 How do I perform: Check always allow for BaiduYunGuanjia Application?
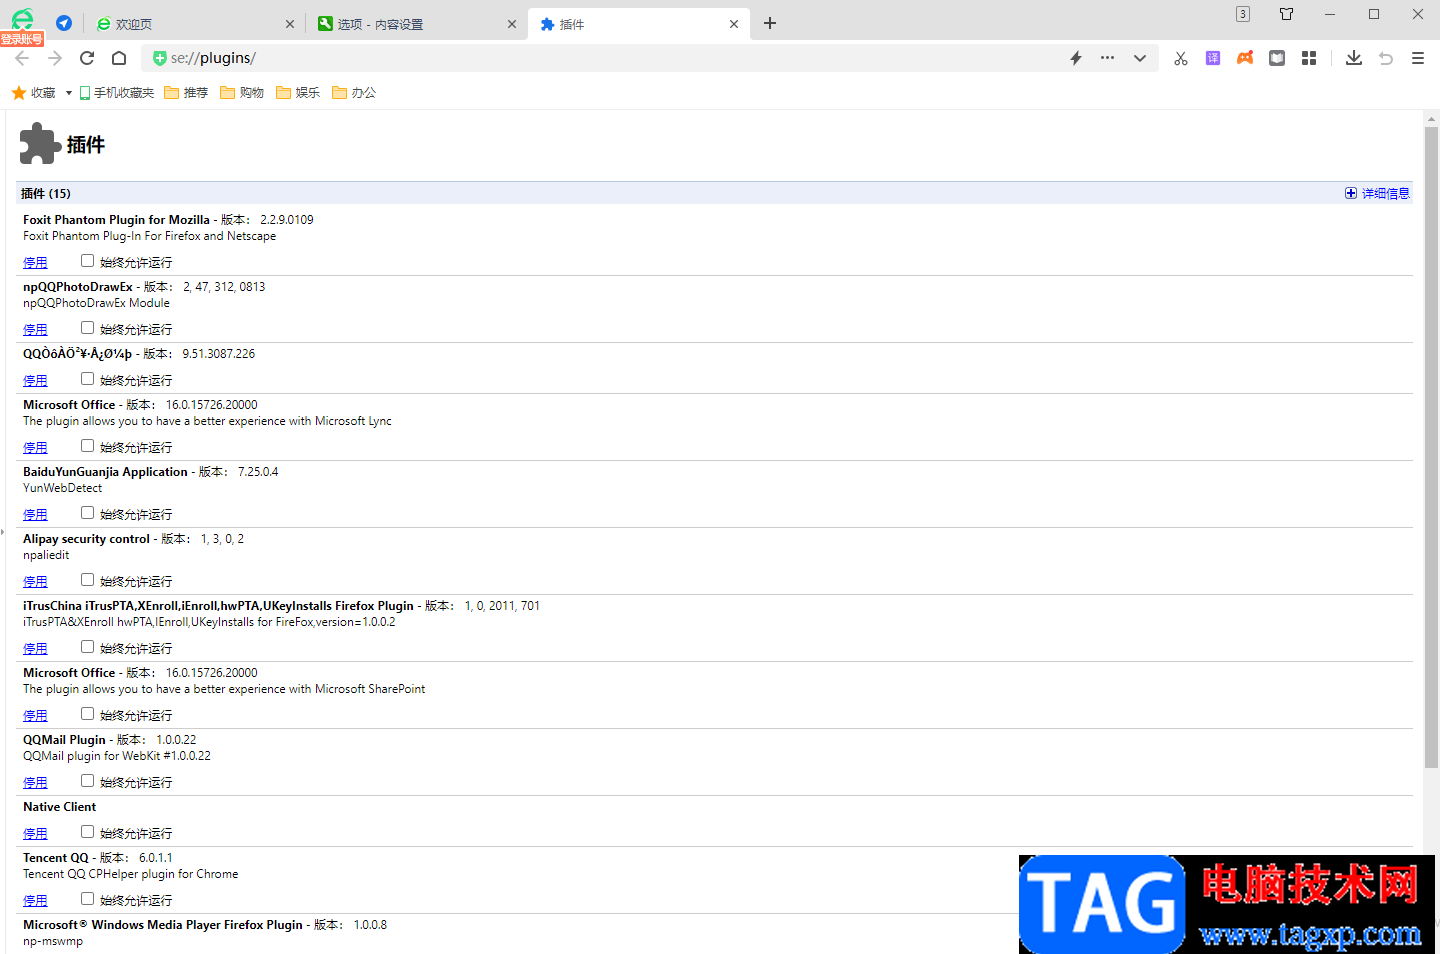tap(87, 513)
